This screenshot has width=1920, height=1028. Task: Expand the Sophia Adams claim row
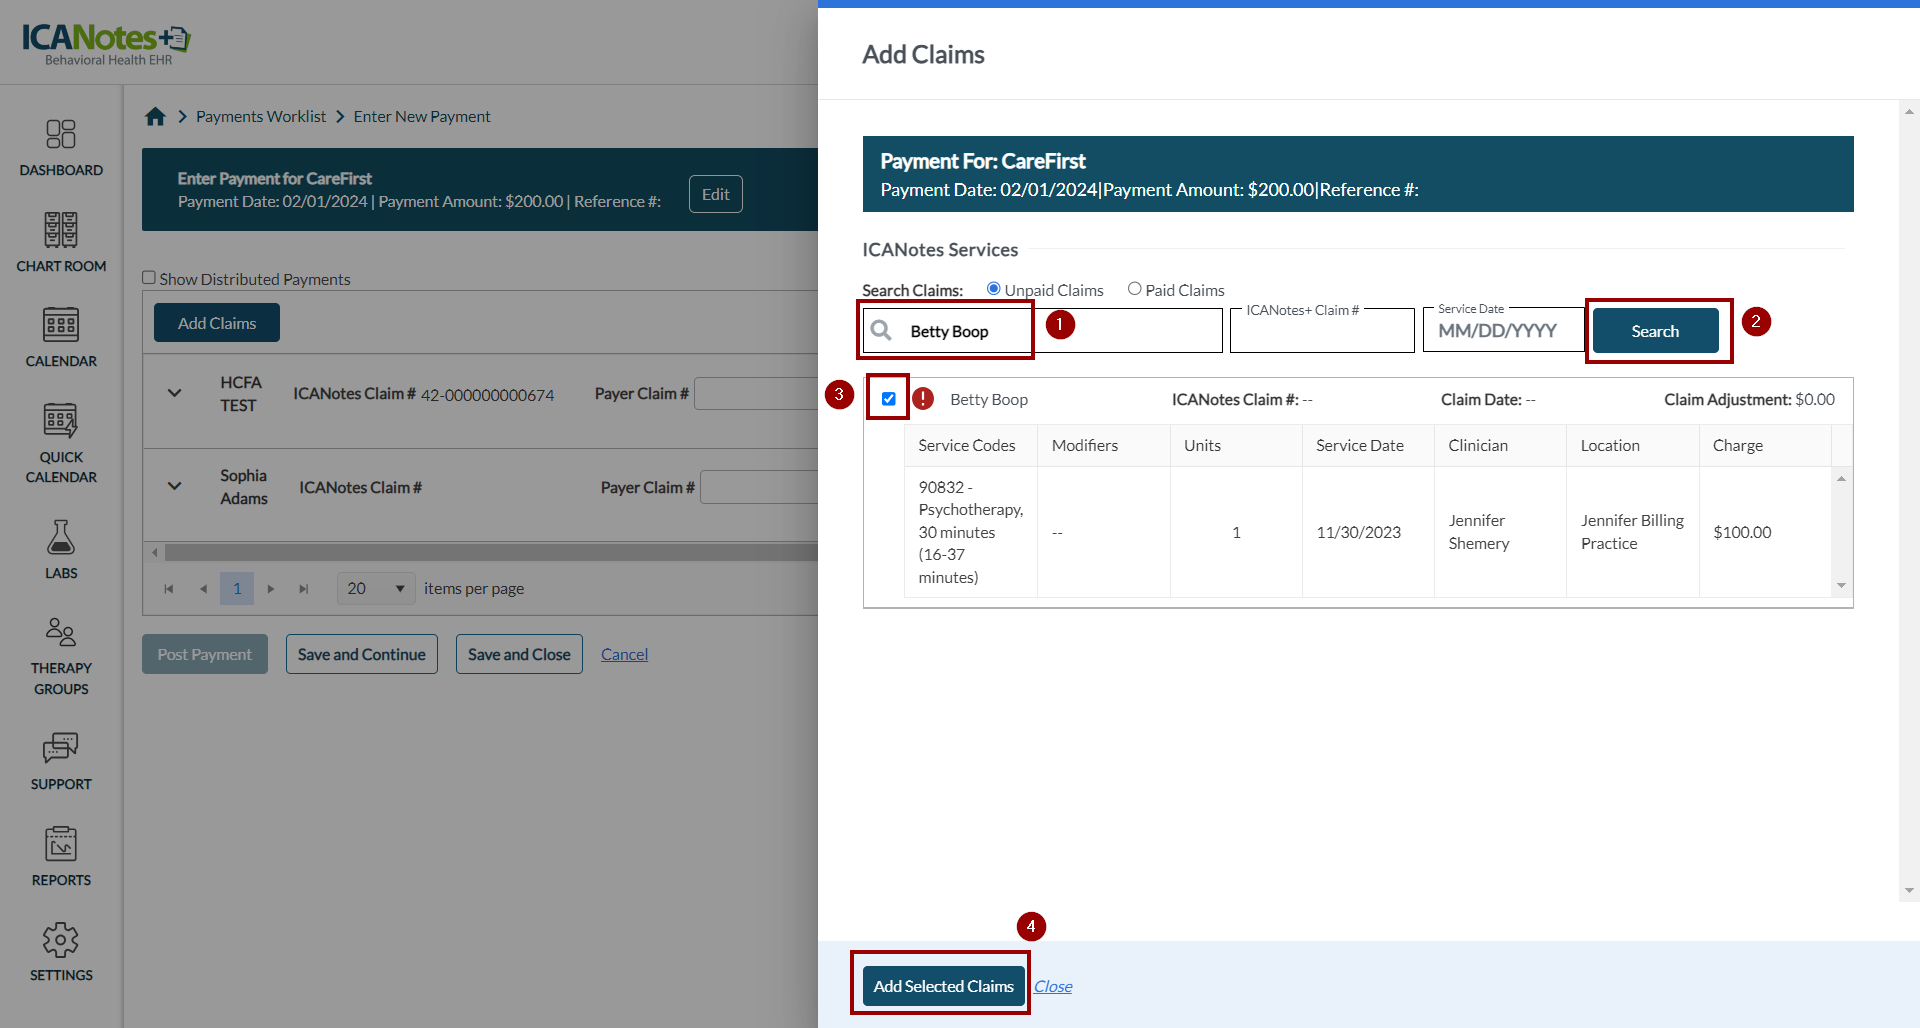click(x=175, y=486)
